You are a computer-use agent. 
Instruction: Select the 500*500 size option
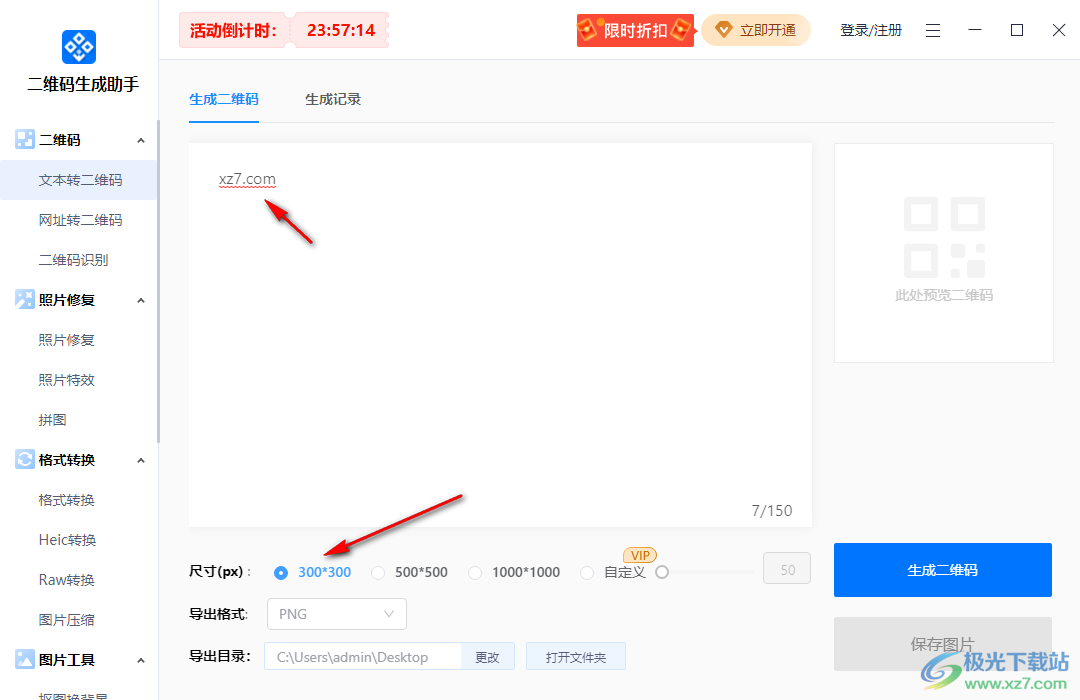(378, 571)
